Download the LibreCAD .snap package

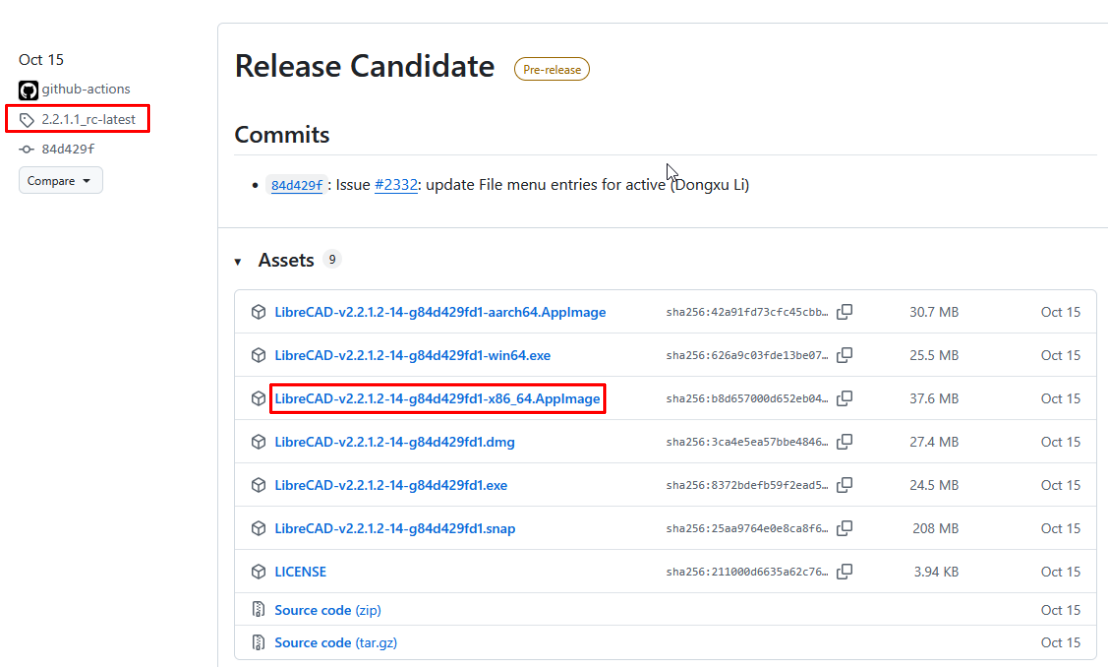tap(394, 528)
